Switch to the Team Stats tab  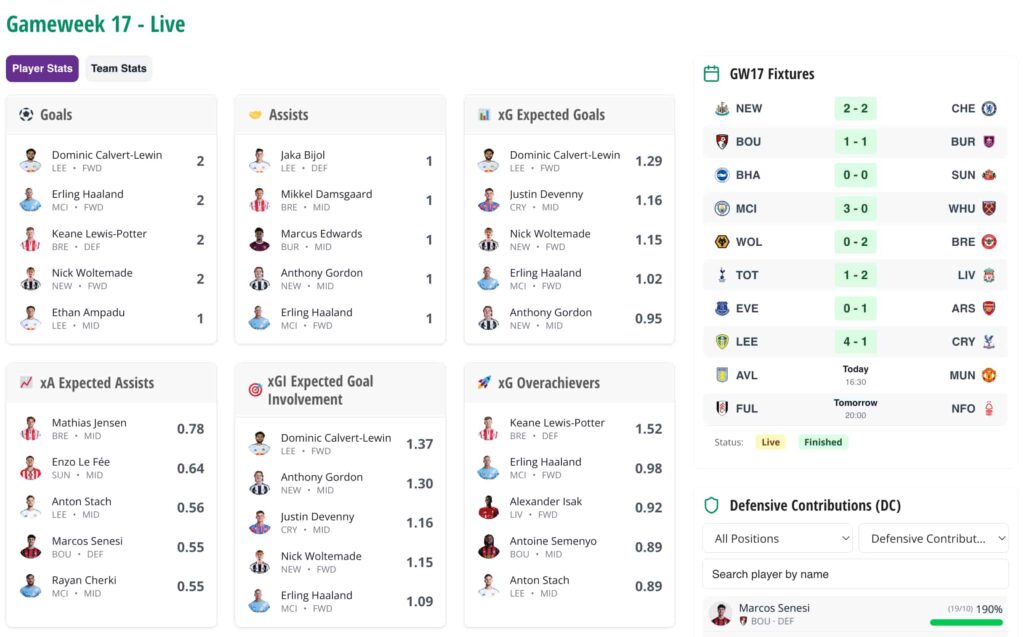pos(119,69)
